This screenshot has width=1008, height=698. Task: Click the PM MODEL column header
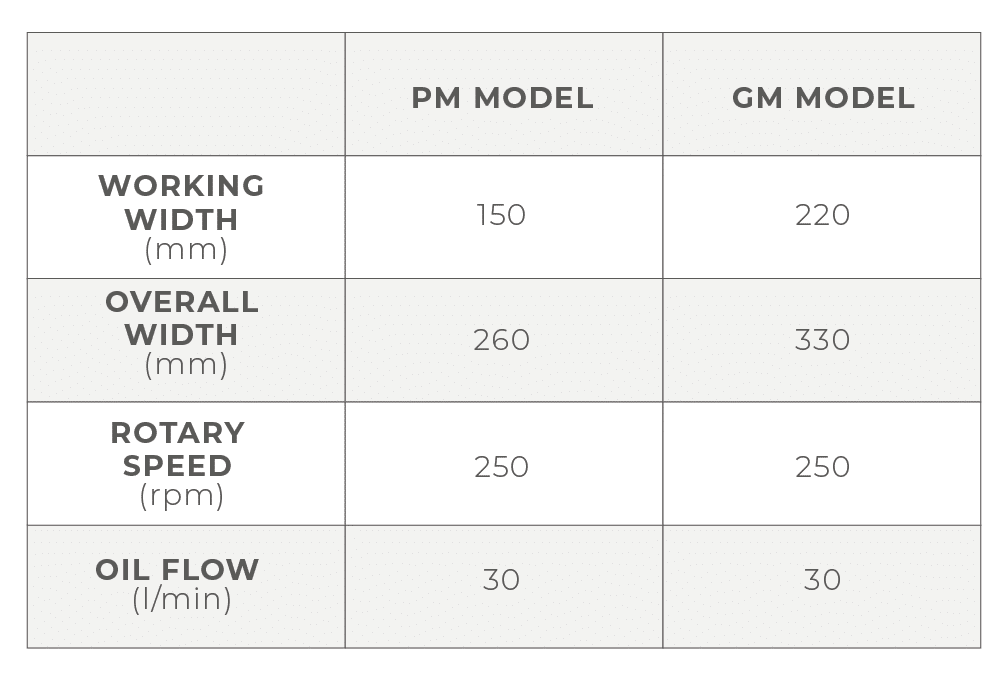(502, 98)
